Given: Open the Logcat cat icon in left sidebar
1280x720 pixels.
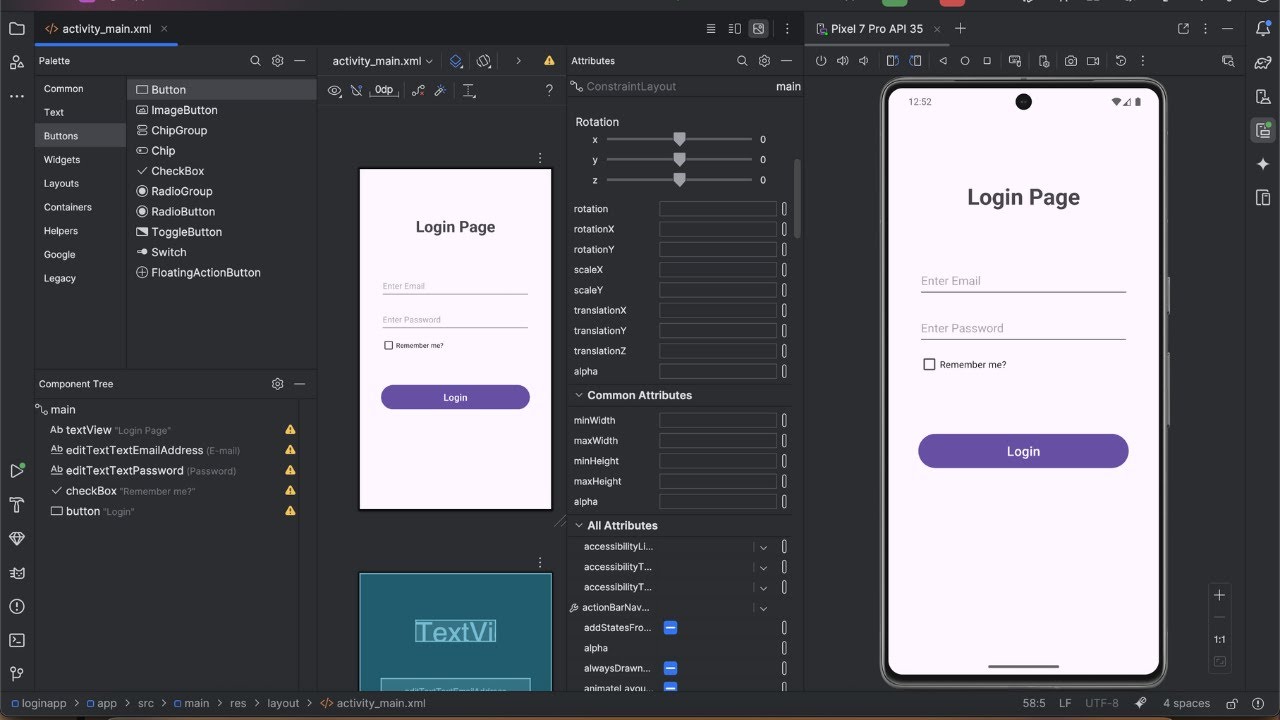Looking at the screenshot, I should click(16, 572).
